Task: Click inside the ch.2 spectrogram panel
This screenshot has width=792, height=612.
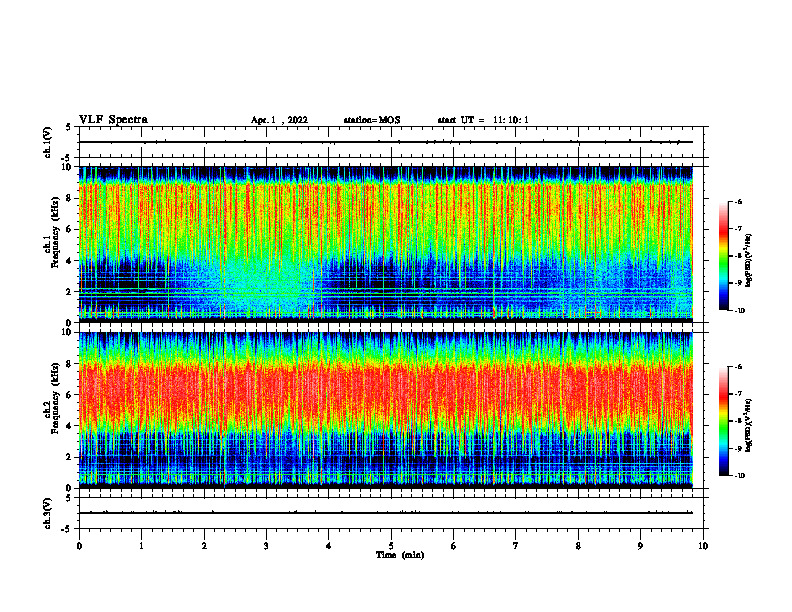Action: point(386,410)
